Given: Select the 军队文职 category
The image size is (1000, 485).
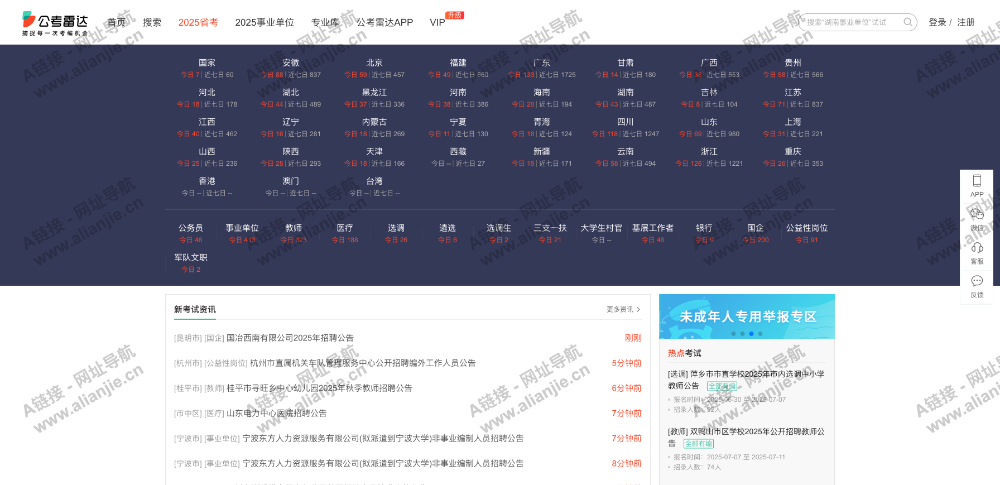Looking at the screenshot, I should tap(190, 257).
